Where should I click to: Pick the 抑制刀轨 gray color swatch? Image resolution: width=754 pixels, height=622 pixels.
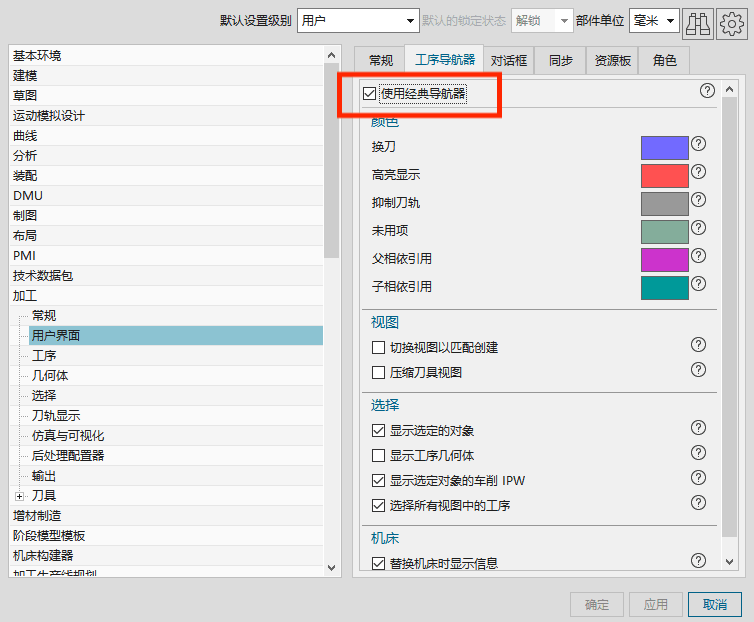[665, 203]
